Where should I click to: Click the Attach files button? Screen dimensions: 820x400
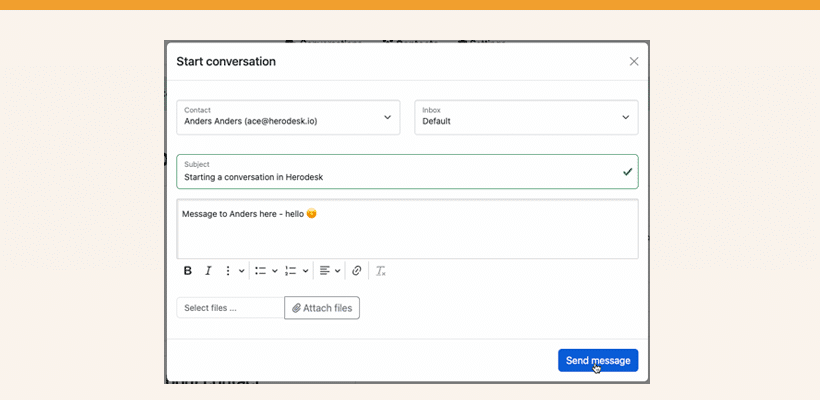pyautogui.click(x=322, y=308)
